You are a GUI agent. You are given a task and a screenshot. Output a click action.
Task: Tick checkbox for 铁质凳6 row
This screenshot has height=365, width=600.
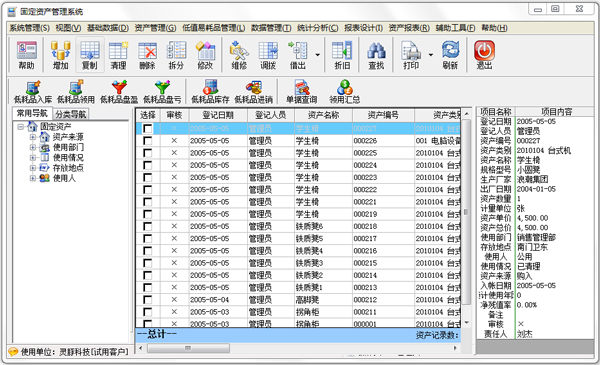pyautogui.click(x=147, y=226)
